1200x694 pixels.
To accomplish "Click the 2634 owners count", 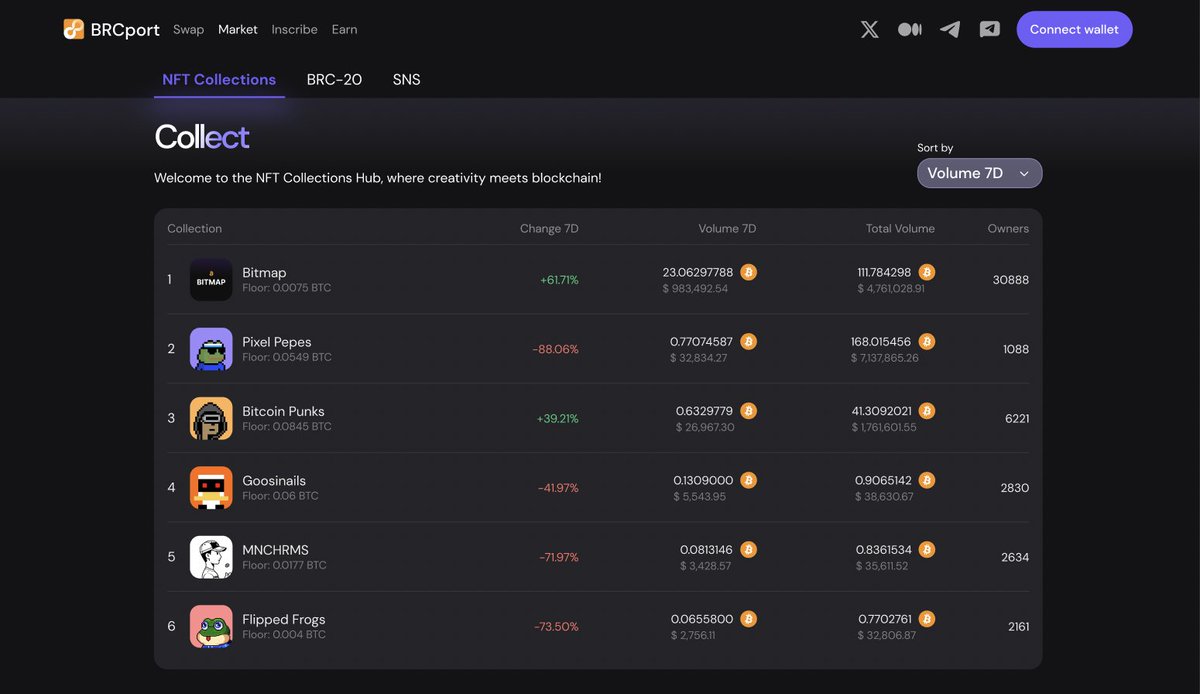I will [1015, 557].
